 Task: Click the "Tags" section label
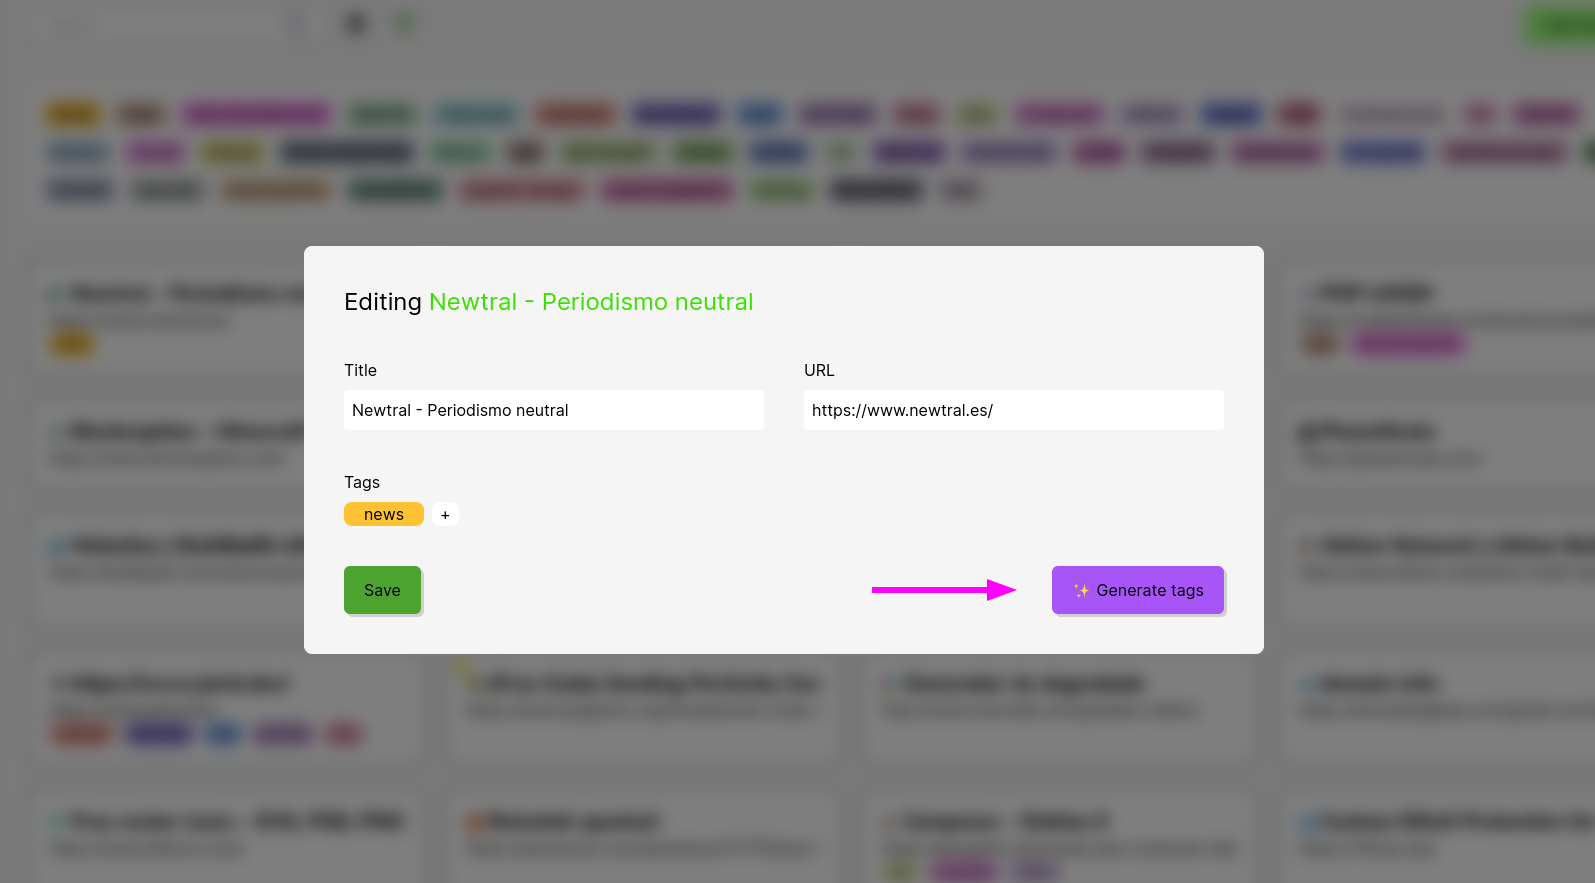(362, 482)
